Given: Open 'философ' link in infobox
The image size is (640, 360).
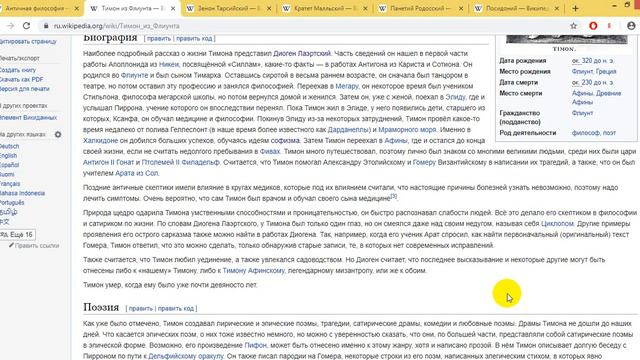Looking at the screenshot, I should click(x=586, y=133).
